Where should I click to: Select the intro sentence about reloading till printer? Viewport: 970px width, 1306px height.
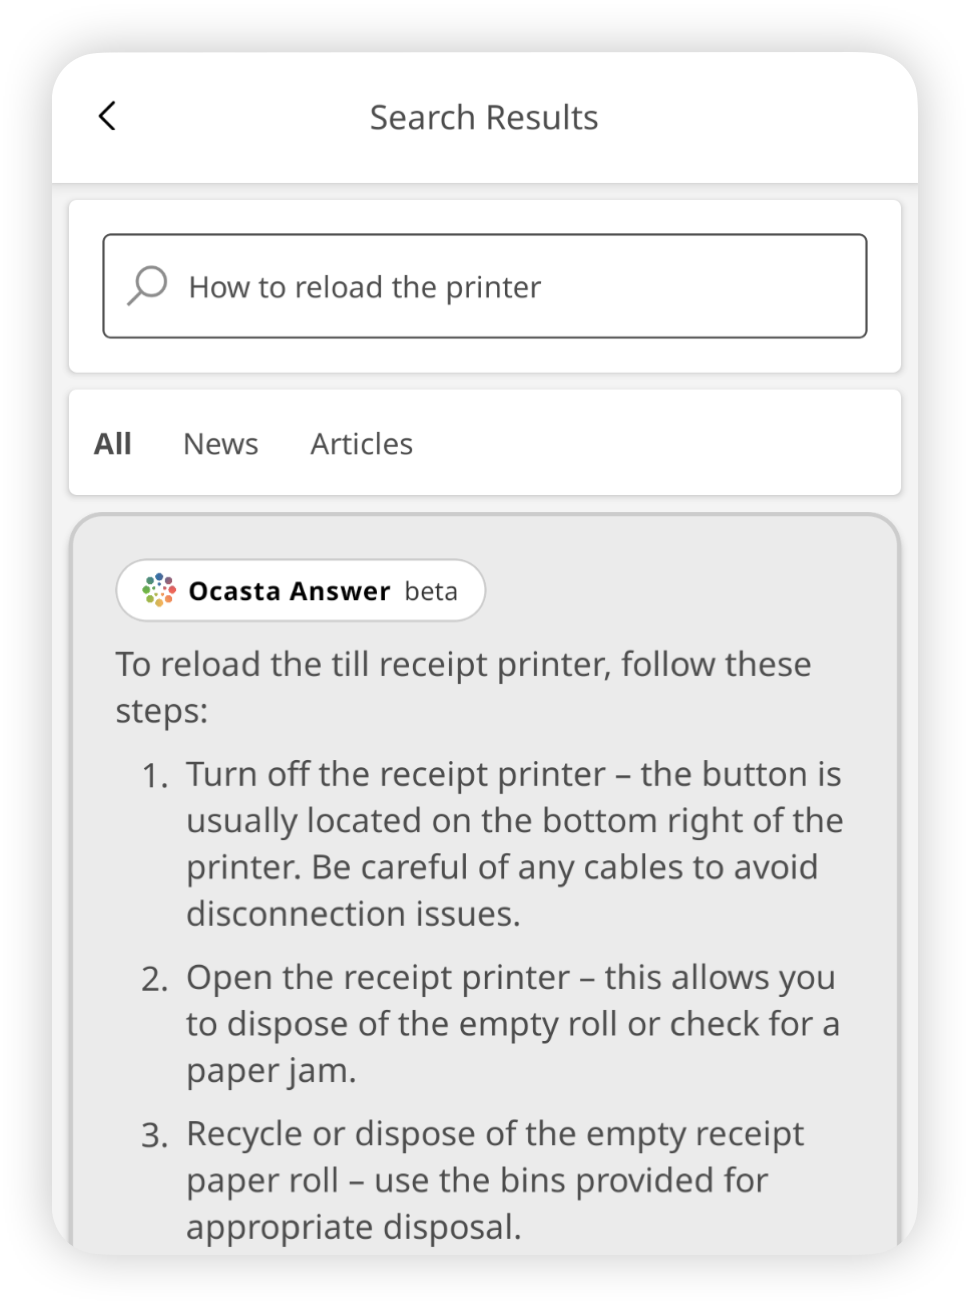(x=463, y=687)
